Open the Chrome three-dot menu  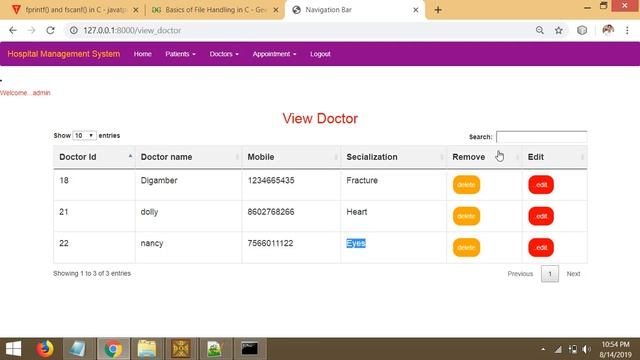pyautogui.click(x=627, y=30)
